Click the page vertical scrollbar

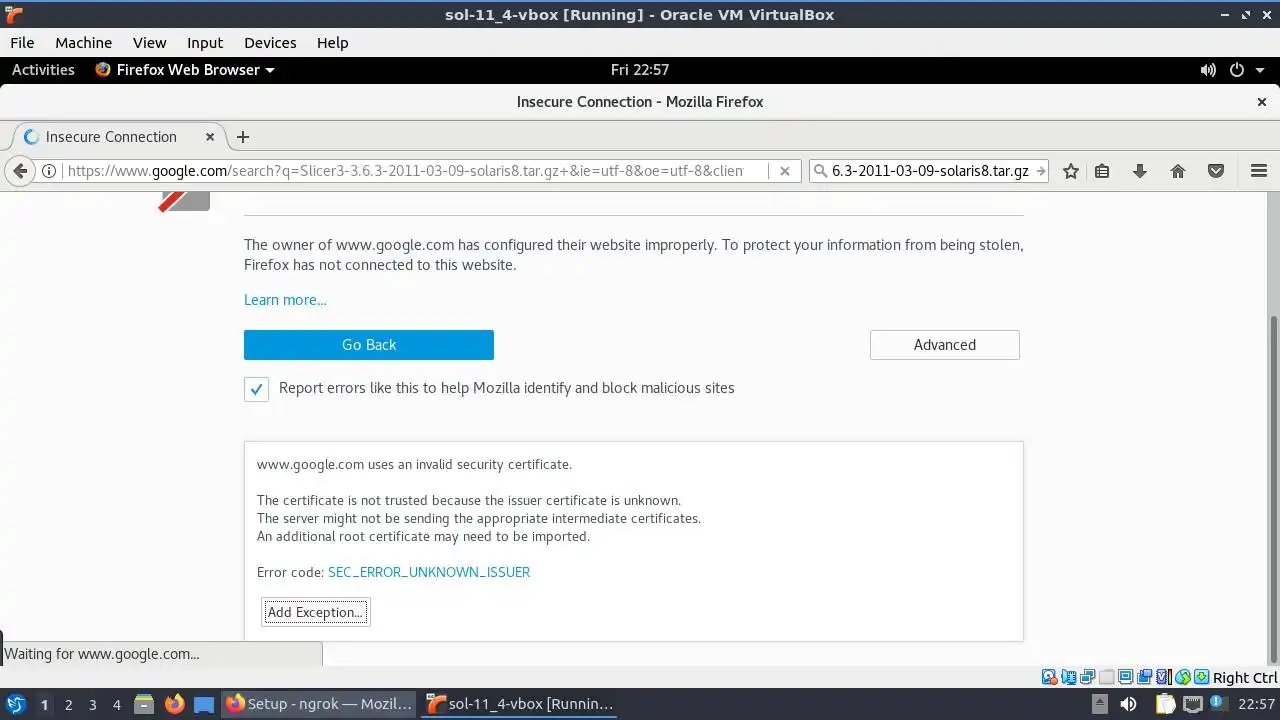pos(1273,490)
